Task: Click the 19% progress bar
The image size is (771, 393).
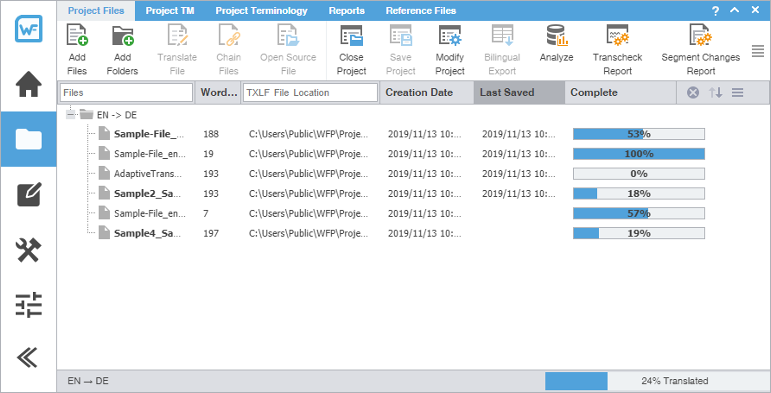Action: (639, 233)
